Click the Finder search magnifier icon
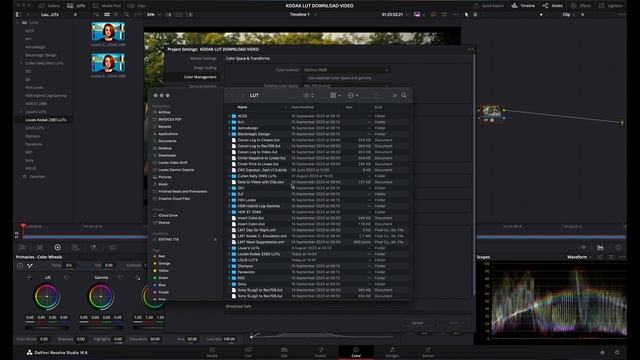640x360 pixels. (404, 95)
